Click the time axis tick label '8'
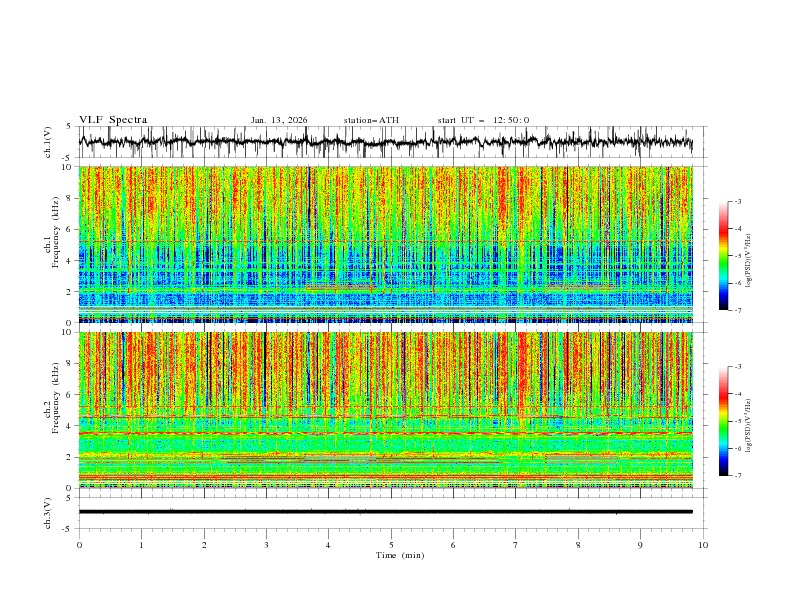 (578, 545)
